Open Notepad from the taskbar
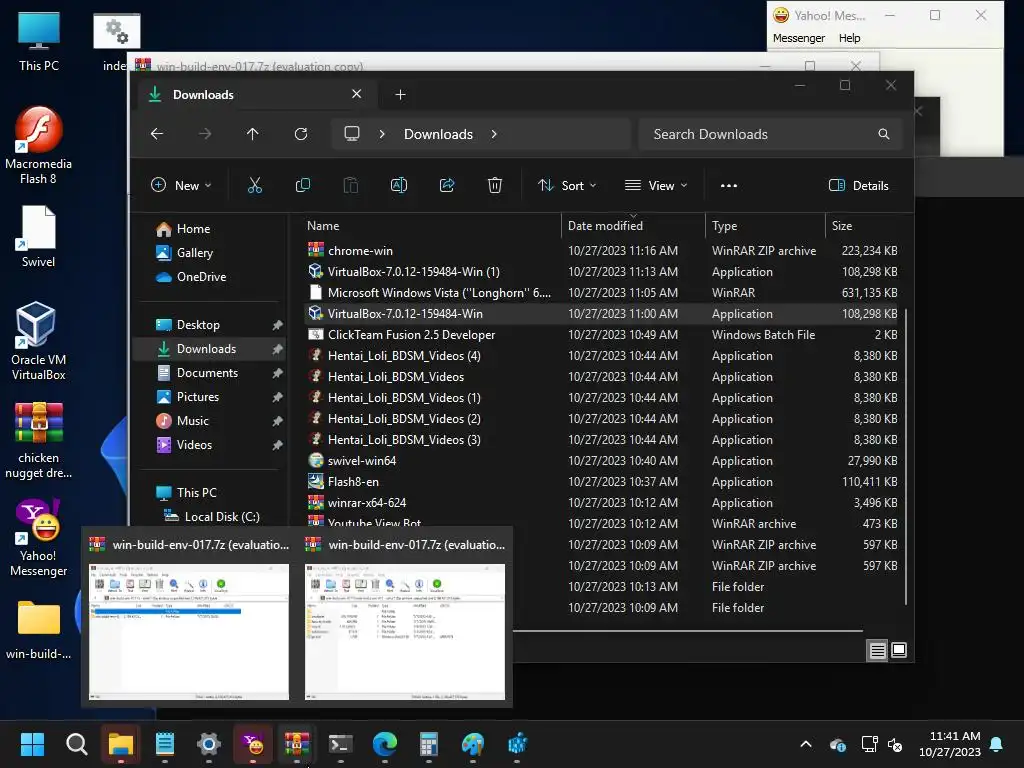1024x768 pixels. [x=165, y=744]
